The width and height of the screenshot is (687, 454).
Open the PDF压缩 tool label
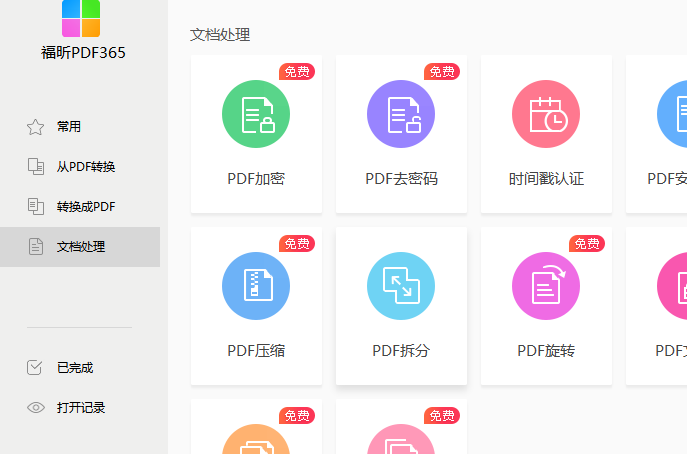pyautogui.click(x=256, y=351)
